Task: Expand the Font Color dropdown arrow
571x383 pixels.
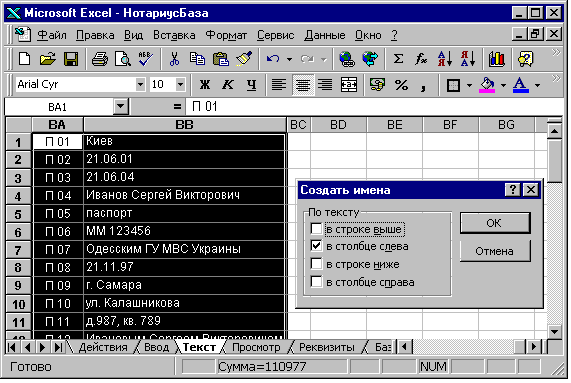Action: click(x=537, y=86)
